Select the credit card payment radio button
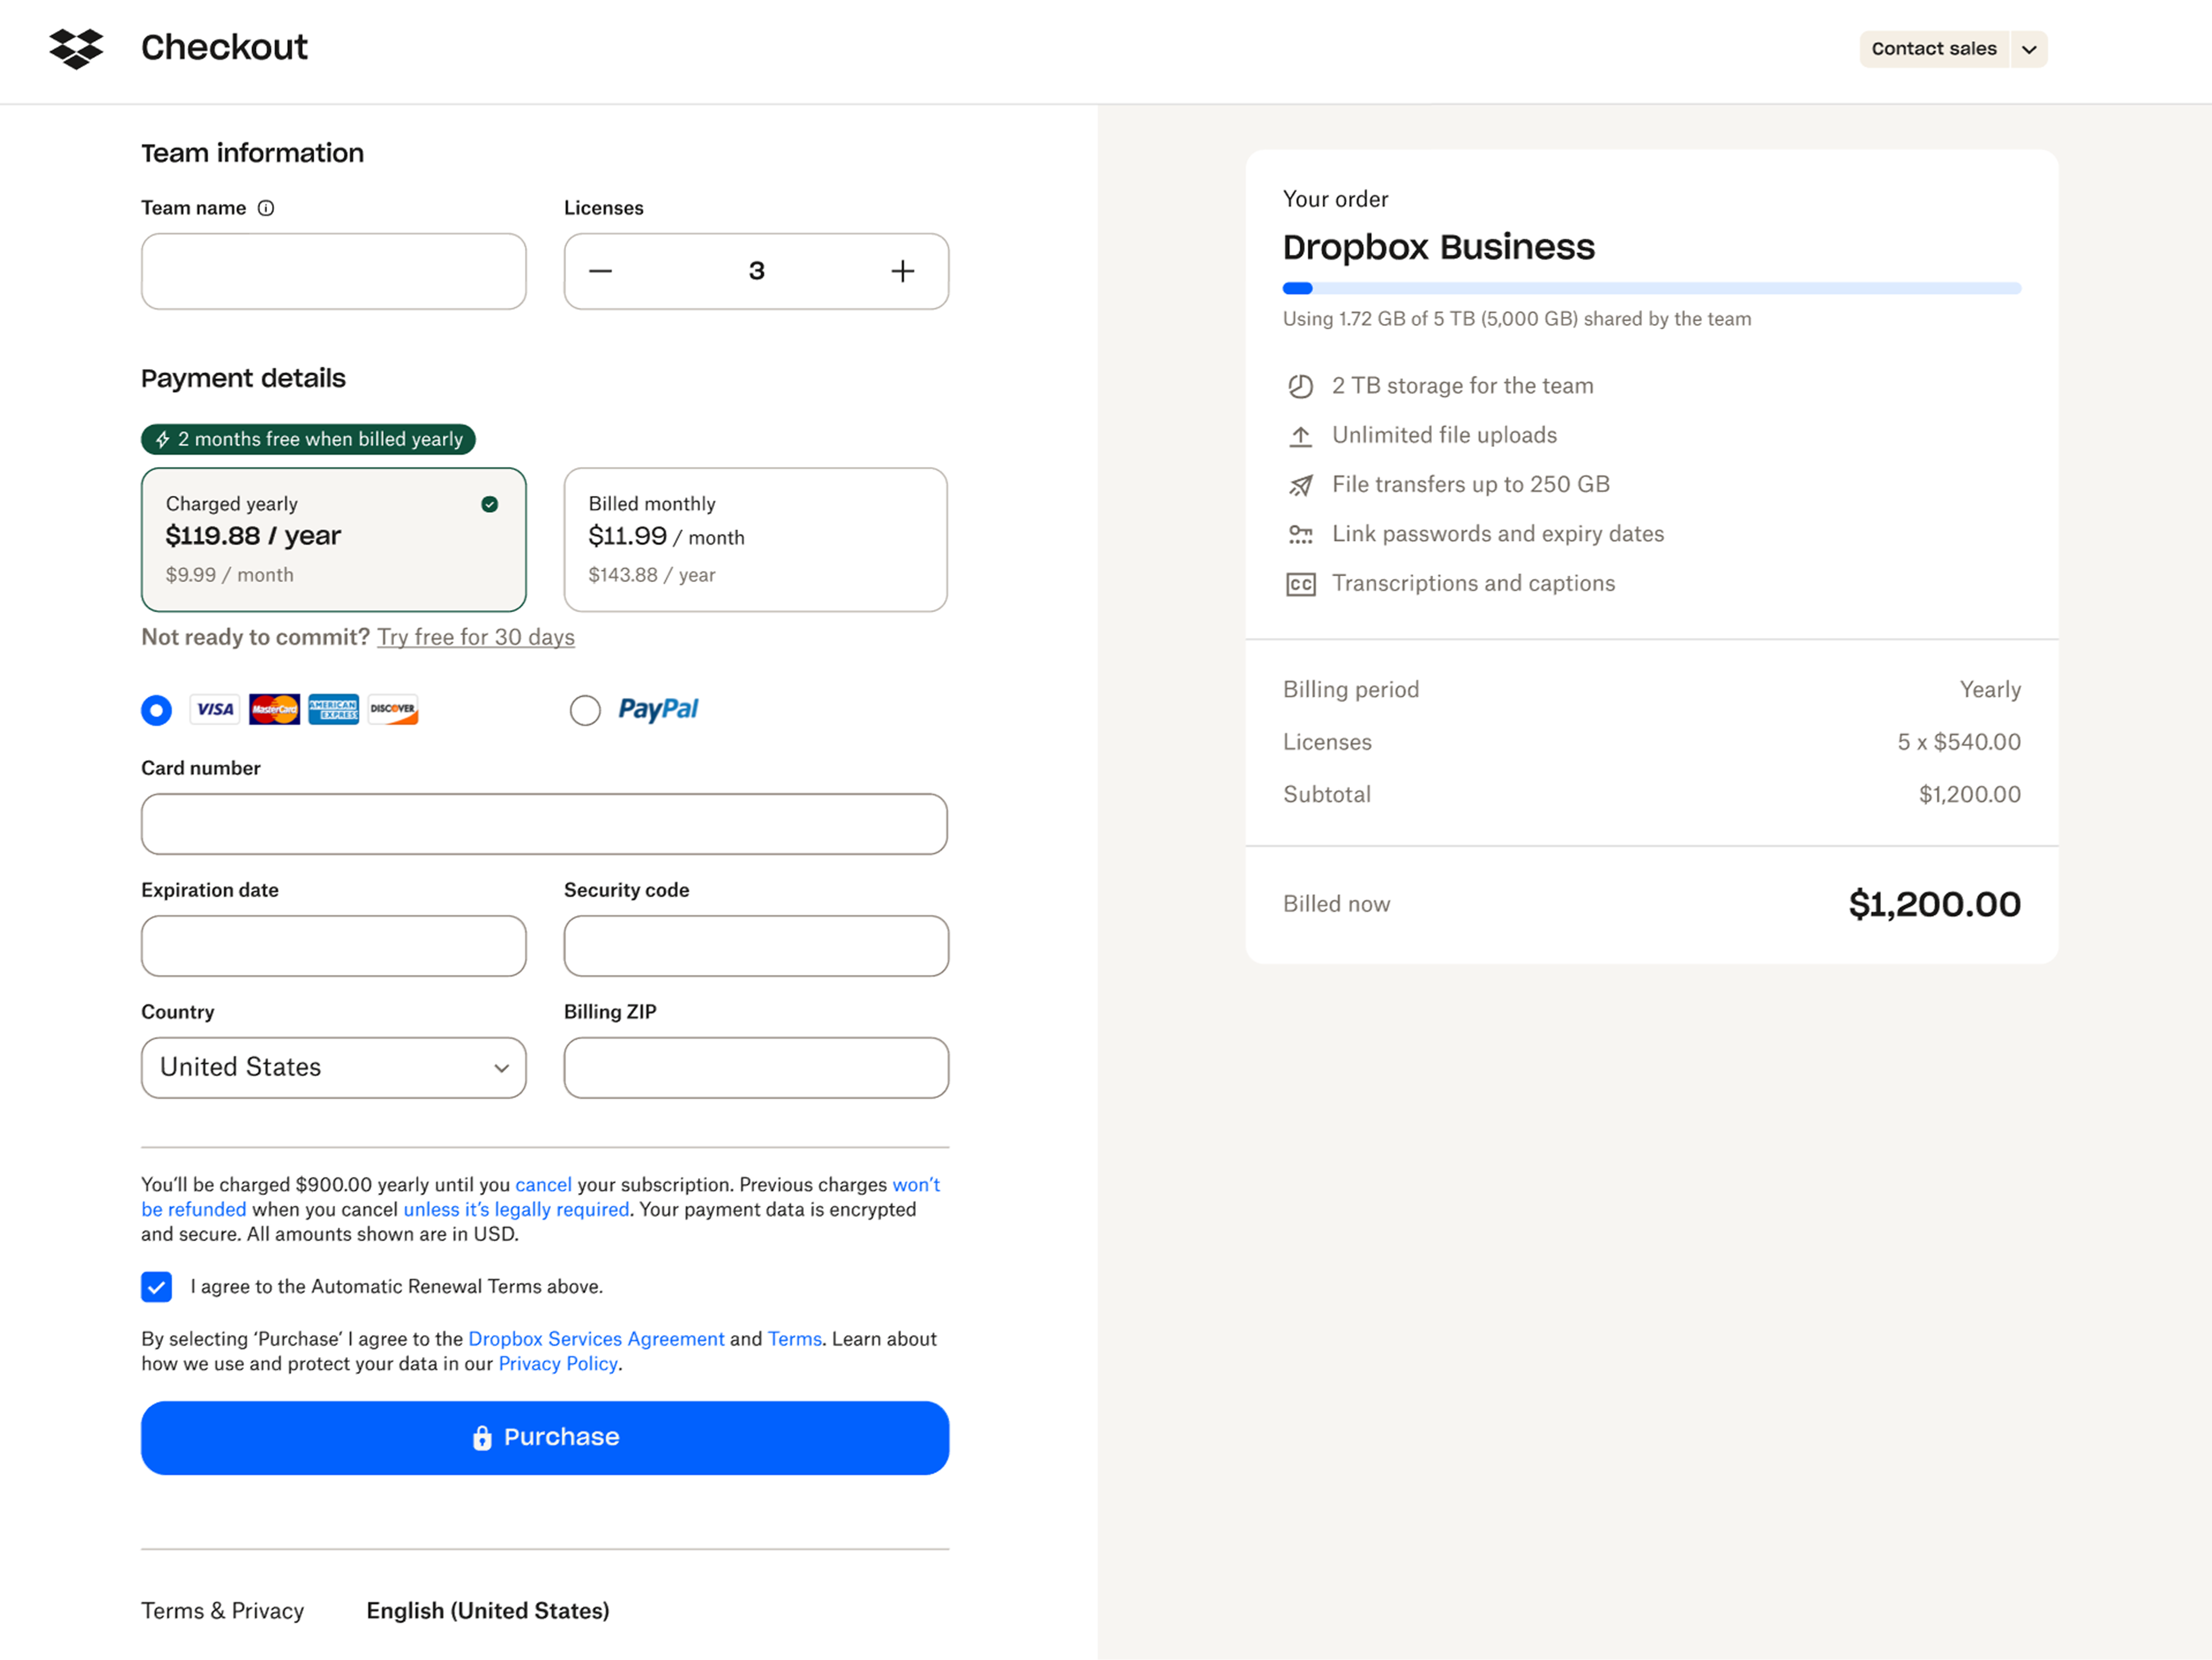Image resolution: width=2212 pixels, height=1660 pixels. 156,710
